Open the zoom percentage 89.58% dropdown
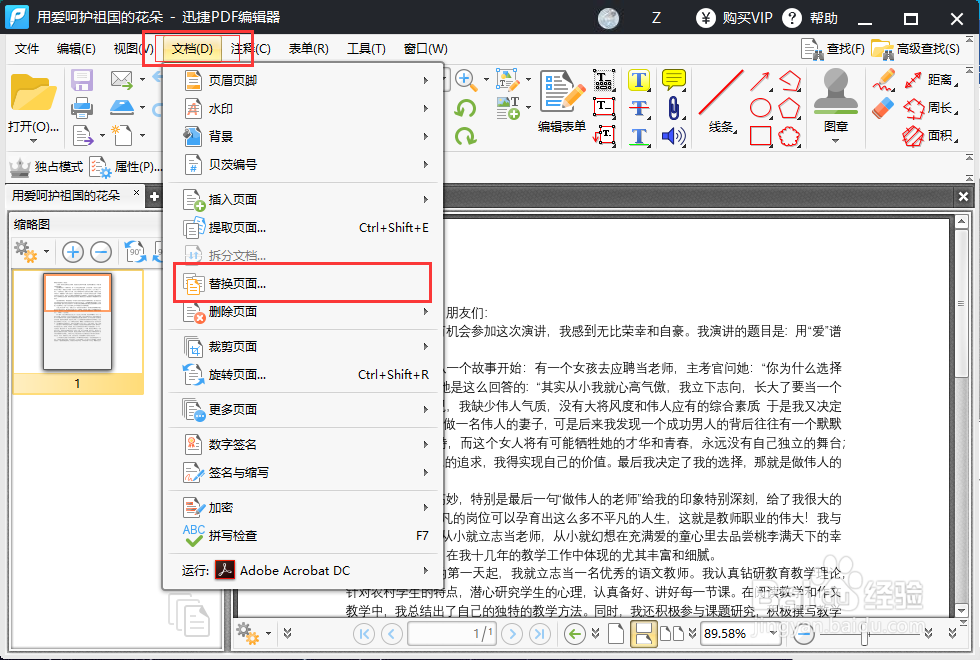Viewport: 980px width, 660px height. coord(774,634)
